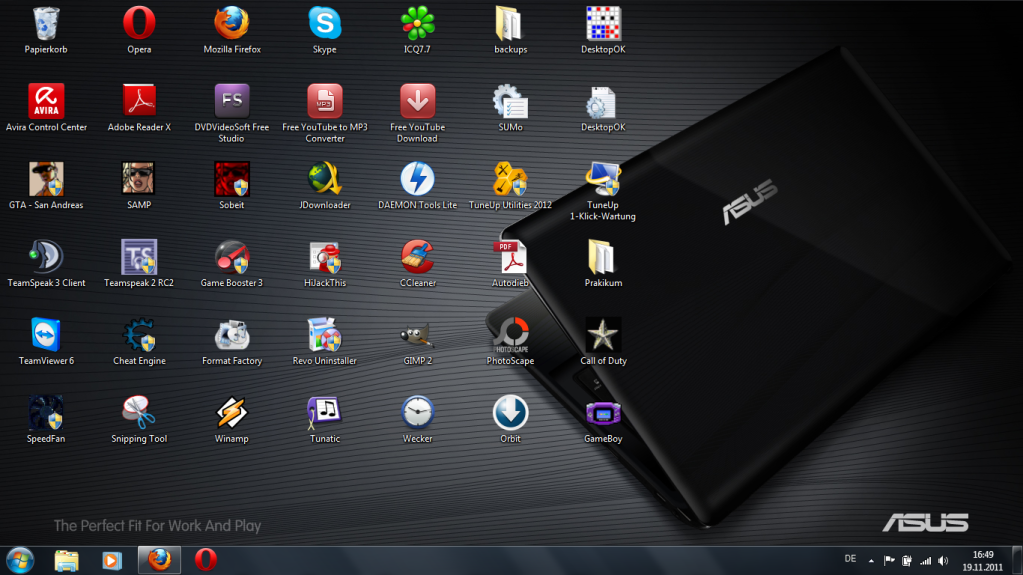Image resolution: width=1023 pixels, height=575 pixels.
Task: Open the Avira Control Center icon
Action: (x=46, y=101)
